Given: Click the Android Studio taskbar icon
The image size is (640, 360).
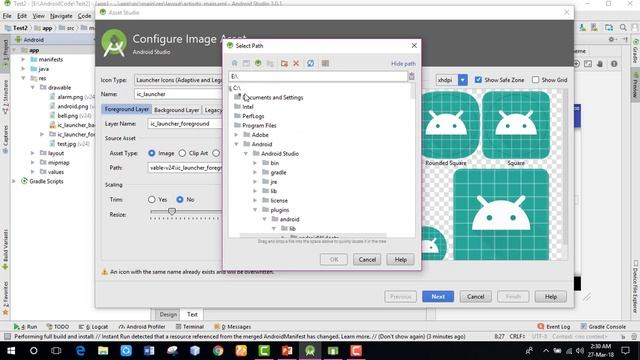Looking at the screenshot, I should (310, 351).
